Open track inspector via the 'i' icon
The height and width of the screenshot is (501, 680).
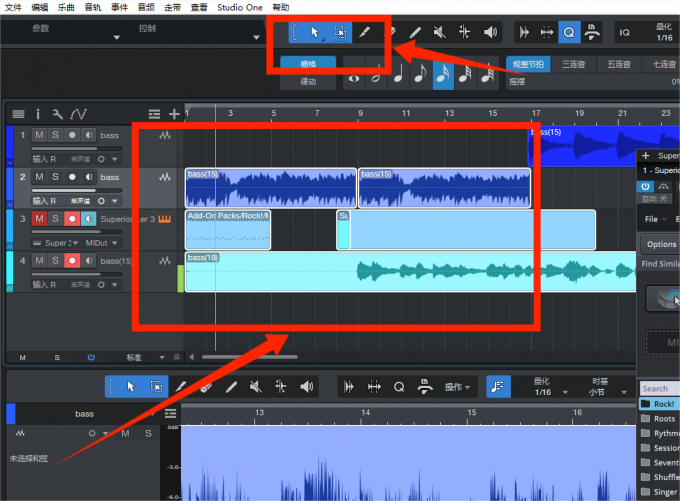pos(38,114)
